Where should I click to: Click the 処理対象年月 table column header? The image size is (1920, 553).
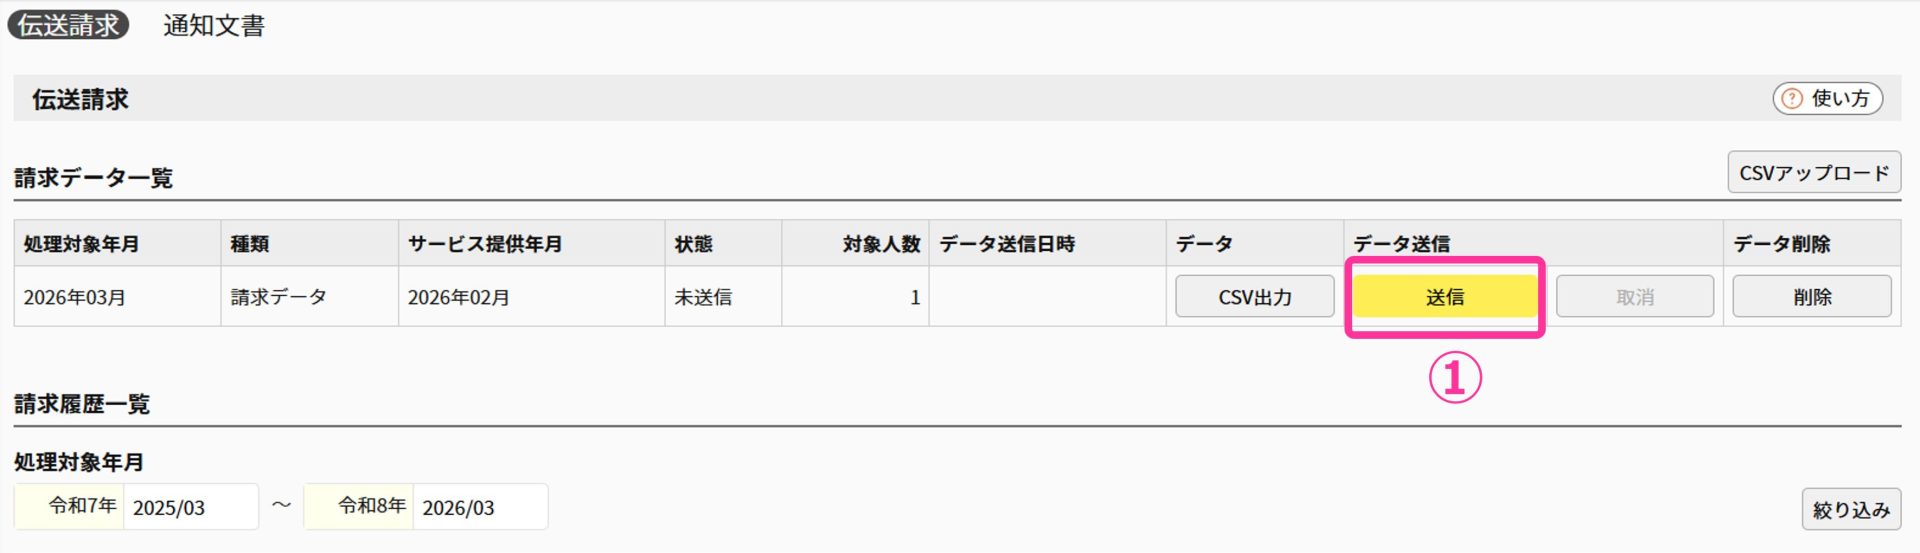click(x=82, y=244)
